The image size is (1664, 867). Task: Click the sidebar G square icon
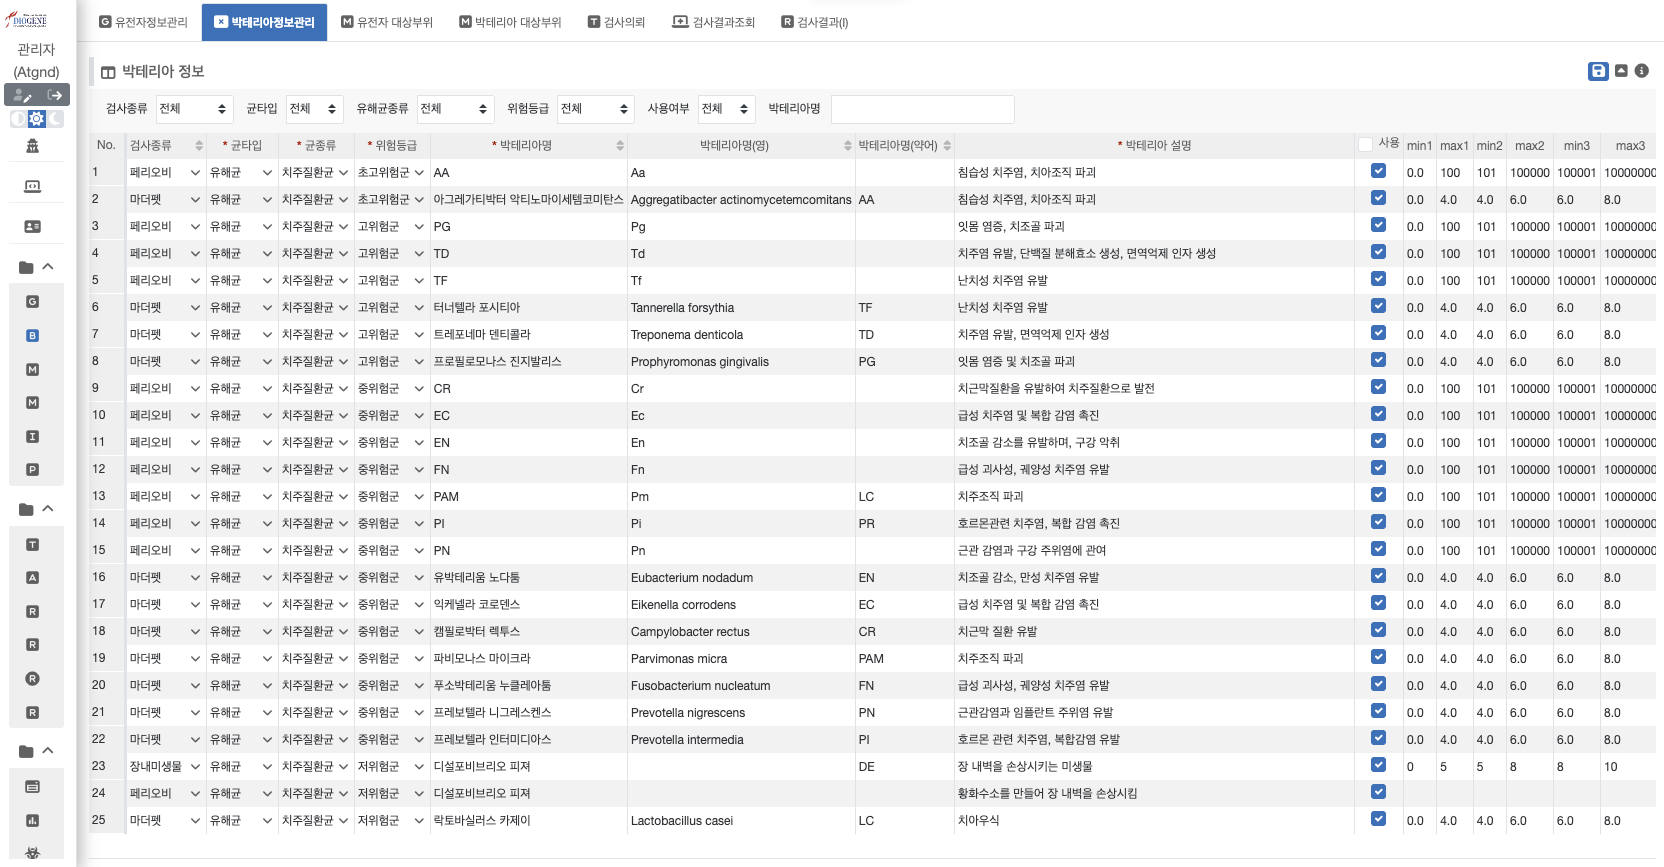32,302
